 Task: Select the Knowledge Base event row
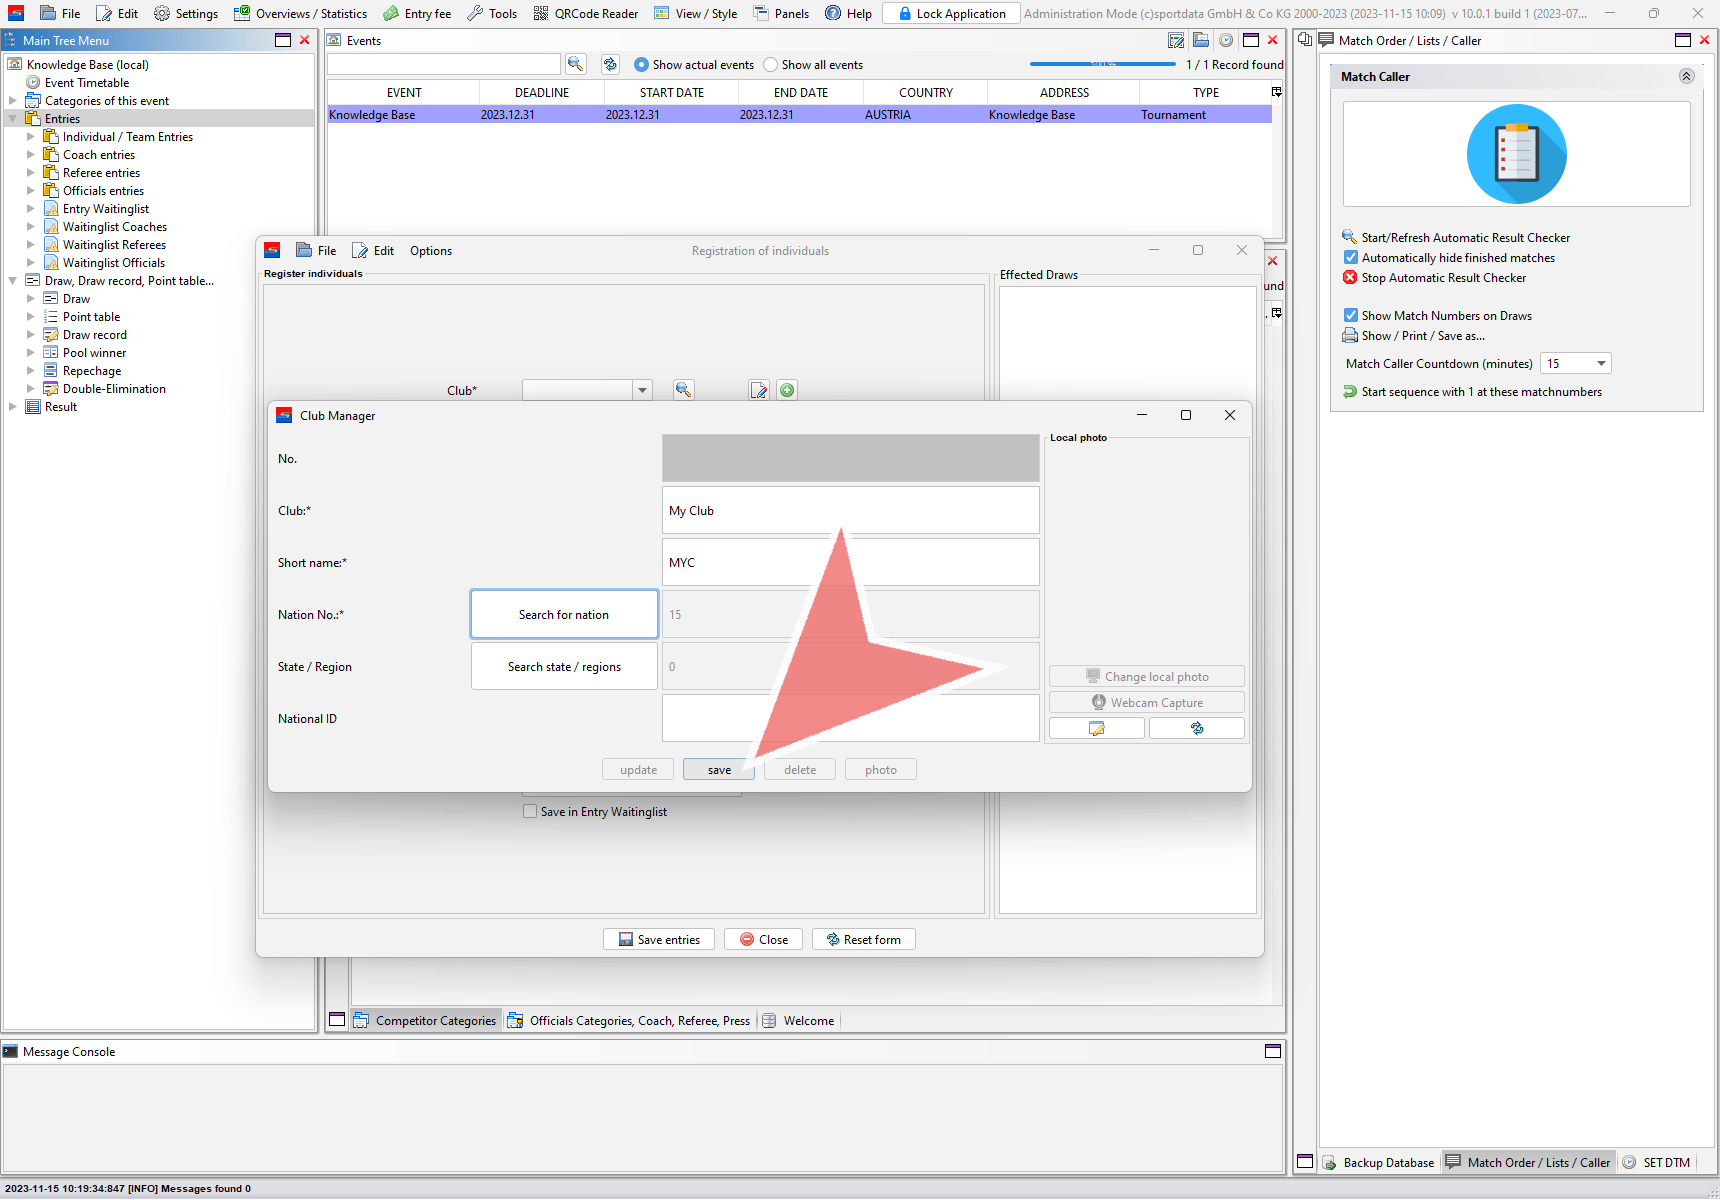(x=799, y=115)
